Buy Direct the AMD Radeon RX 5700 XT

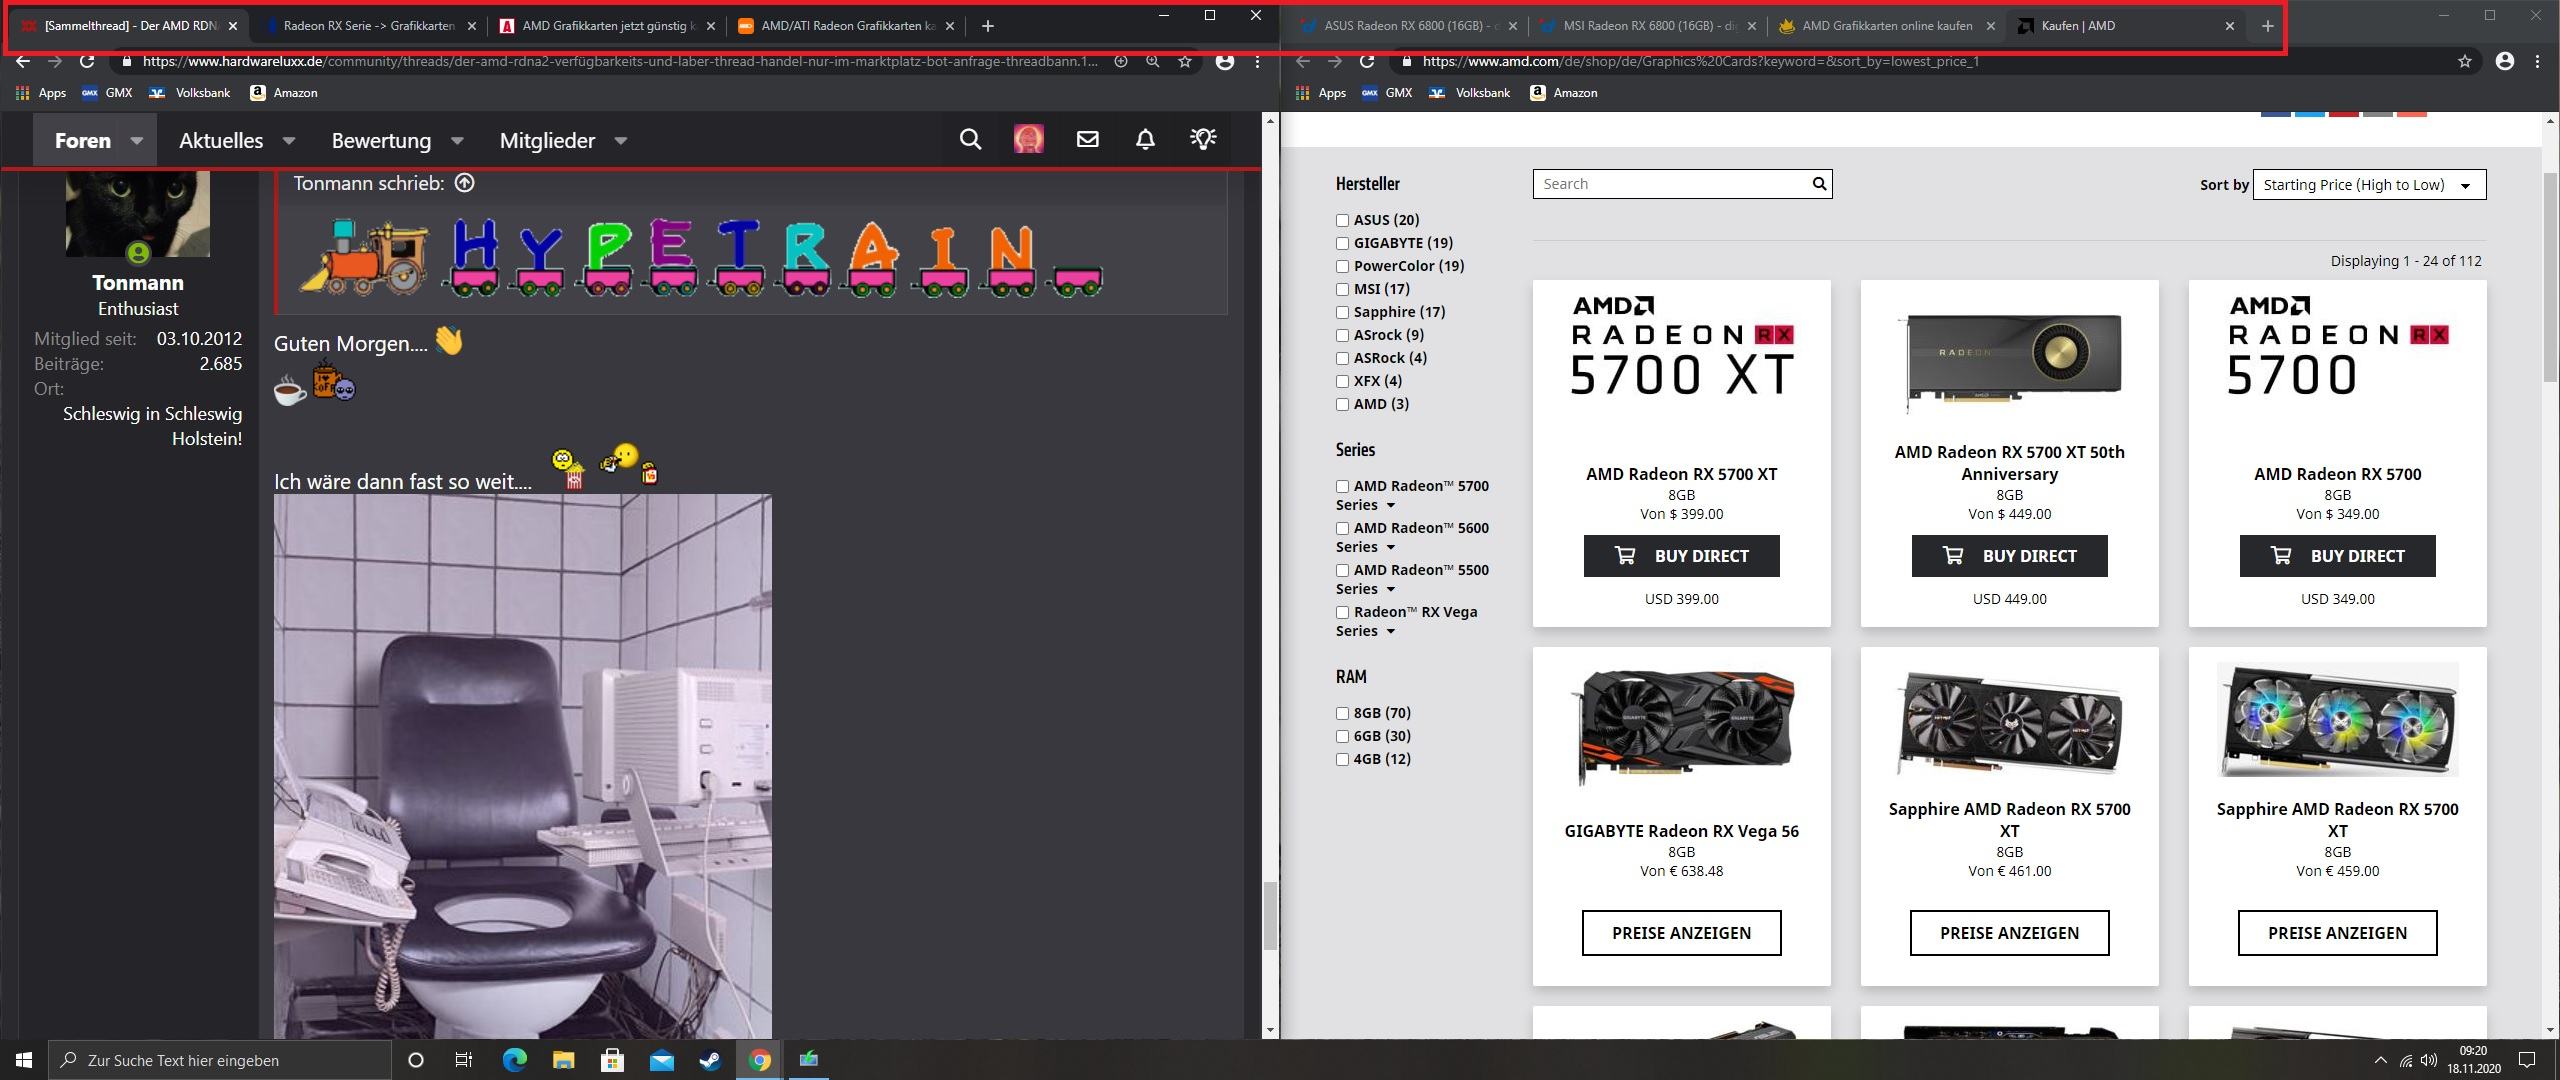(x=1681, y=556)
